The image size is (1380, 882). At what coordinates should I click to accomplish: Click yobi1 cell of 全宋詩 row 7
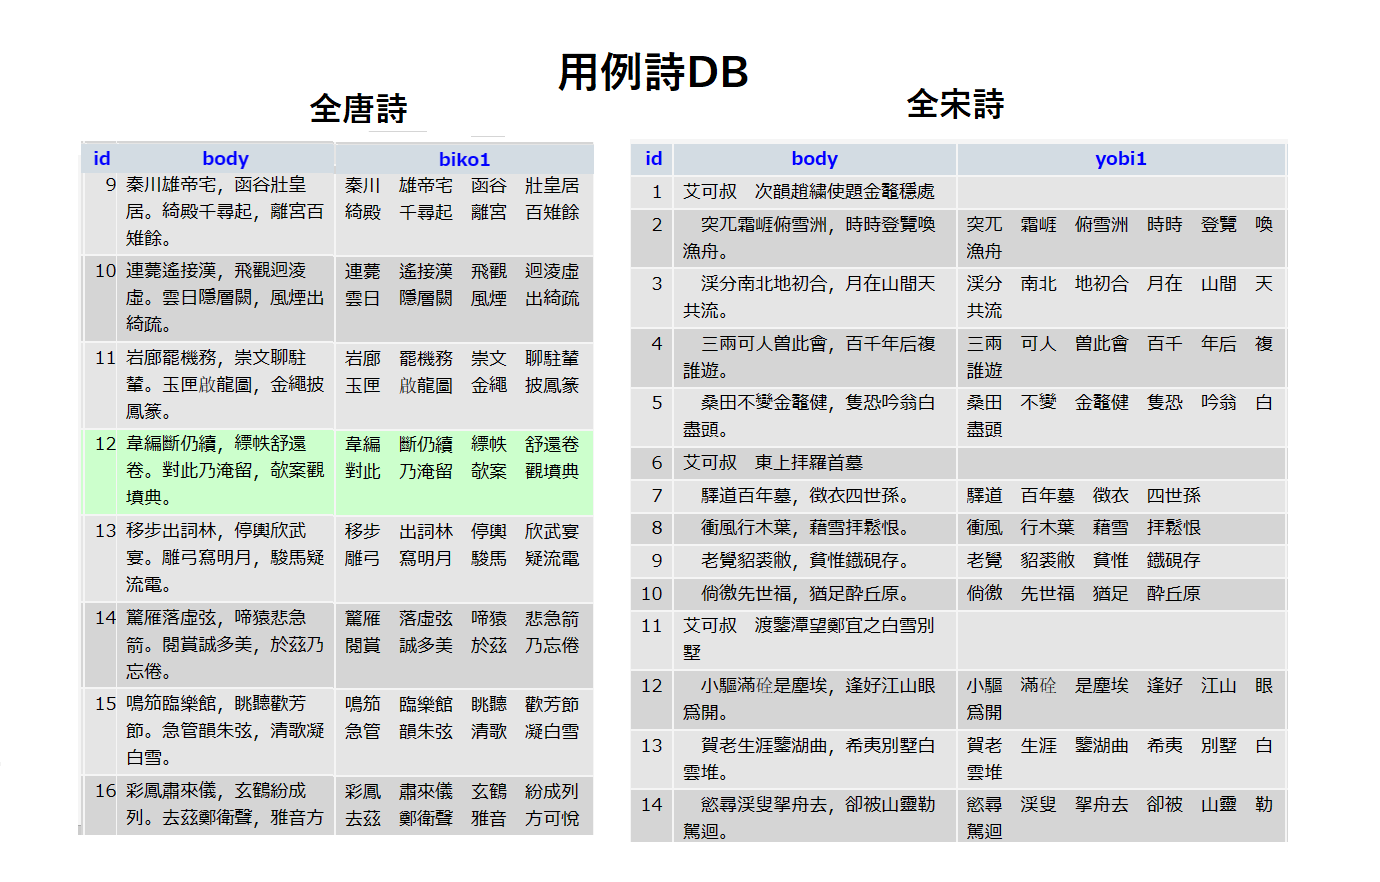1121,496
